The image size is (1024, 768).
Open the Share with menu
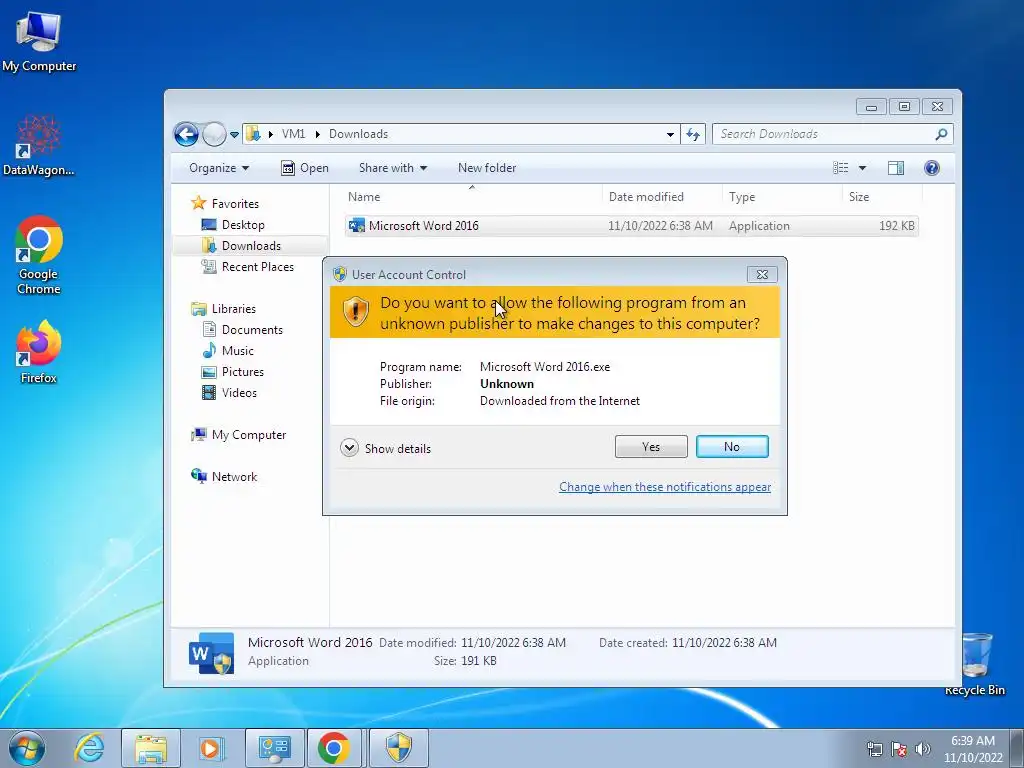[392, 168]
